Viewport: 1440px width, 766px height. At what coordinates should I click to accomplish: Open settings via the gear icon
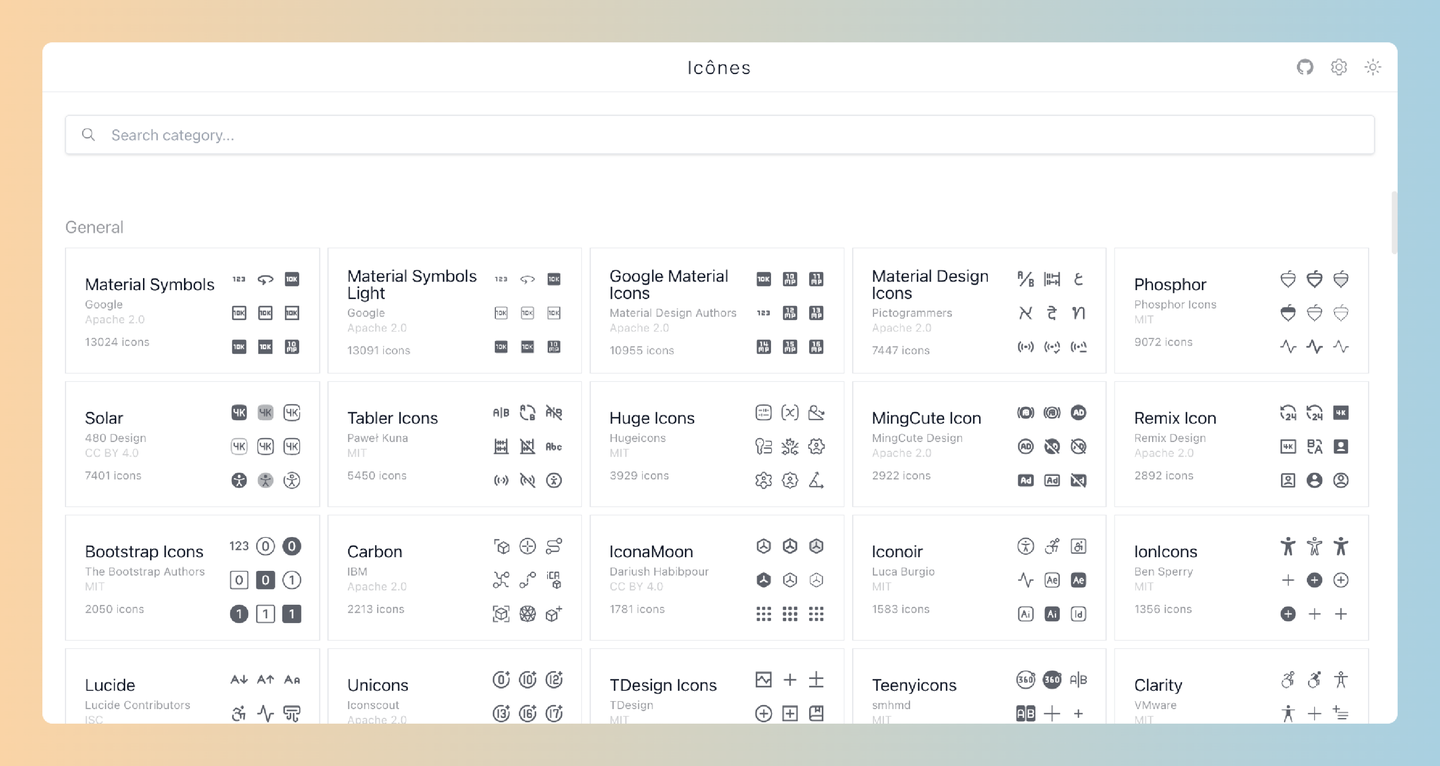1339,67
